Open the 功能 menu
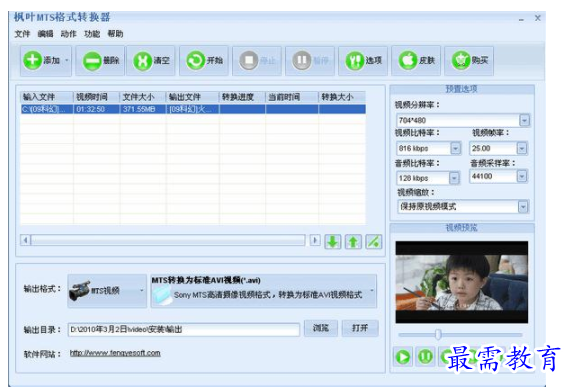The width and height of the screenshot is (569, 390). (92, 34)
